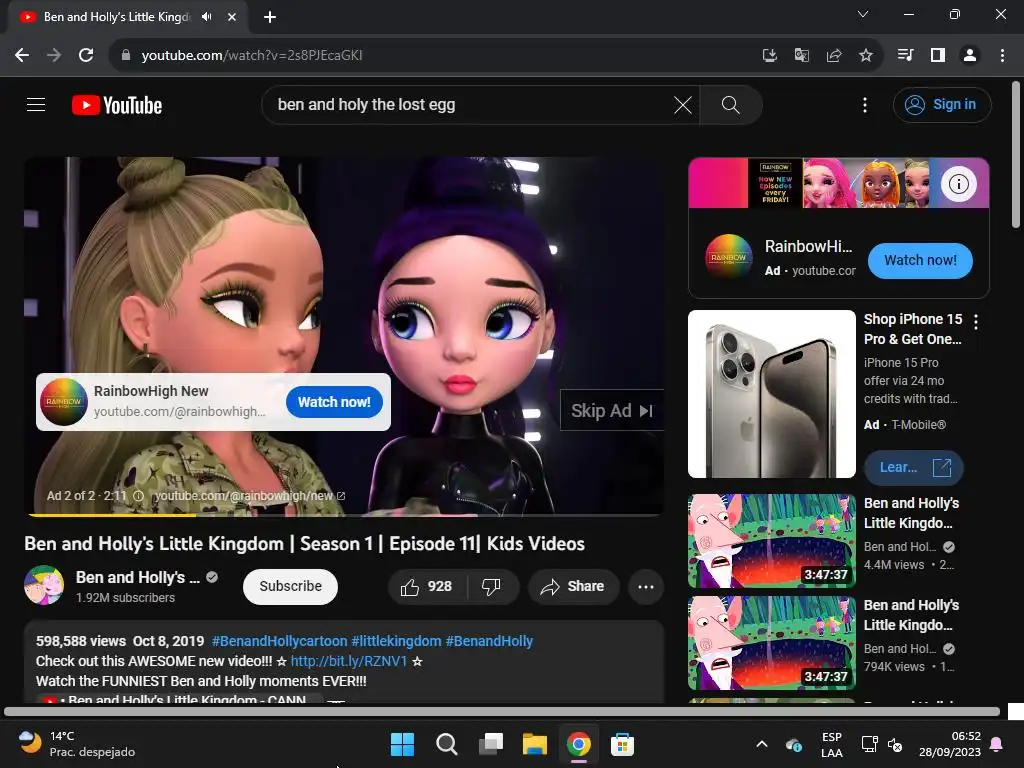Image resolution: width=1024 pixels, height=768 pixels.
Task: Click the Share button
Action: (573, 586)
